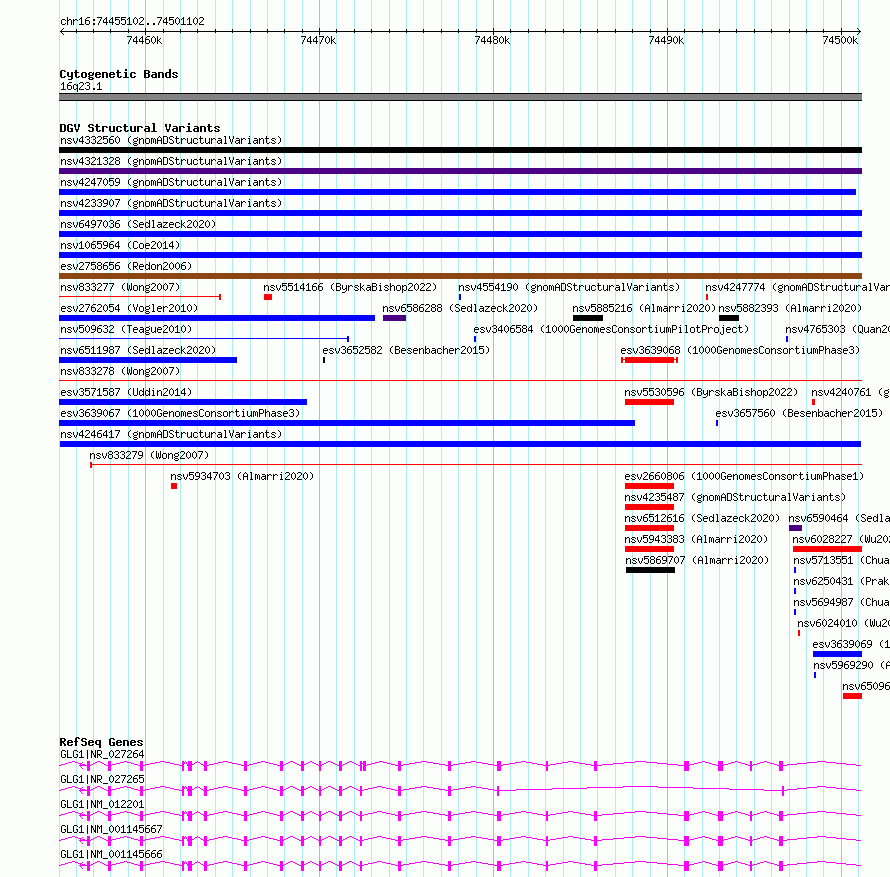This screenshot has width=890, height=877.
Task: Click esv3639069 variant label
Action: (x=851, y=644)
